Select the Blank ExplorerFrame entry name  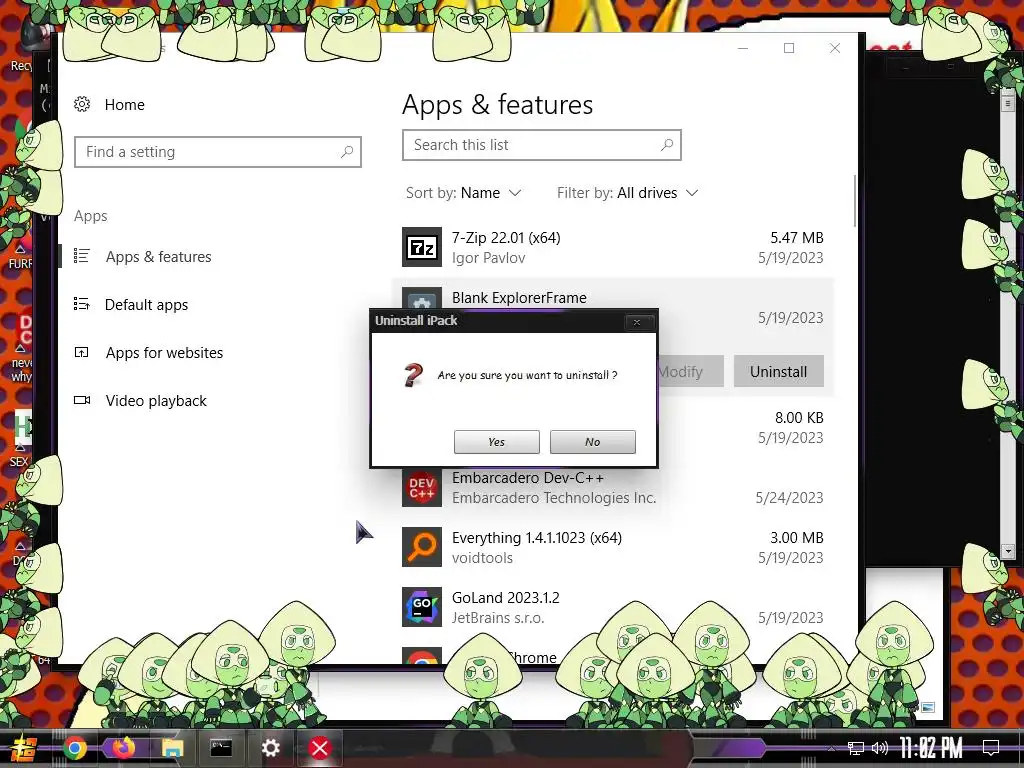(519, 298)
